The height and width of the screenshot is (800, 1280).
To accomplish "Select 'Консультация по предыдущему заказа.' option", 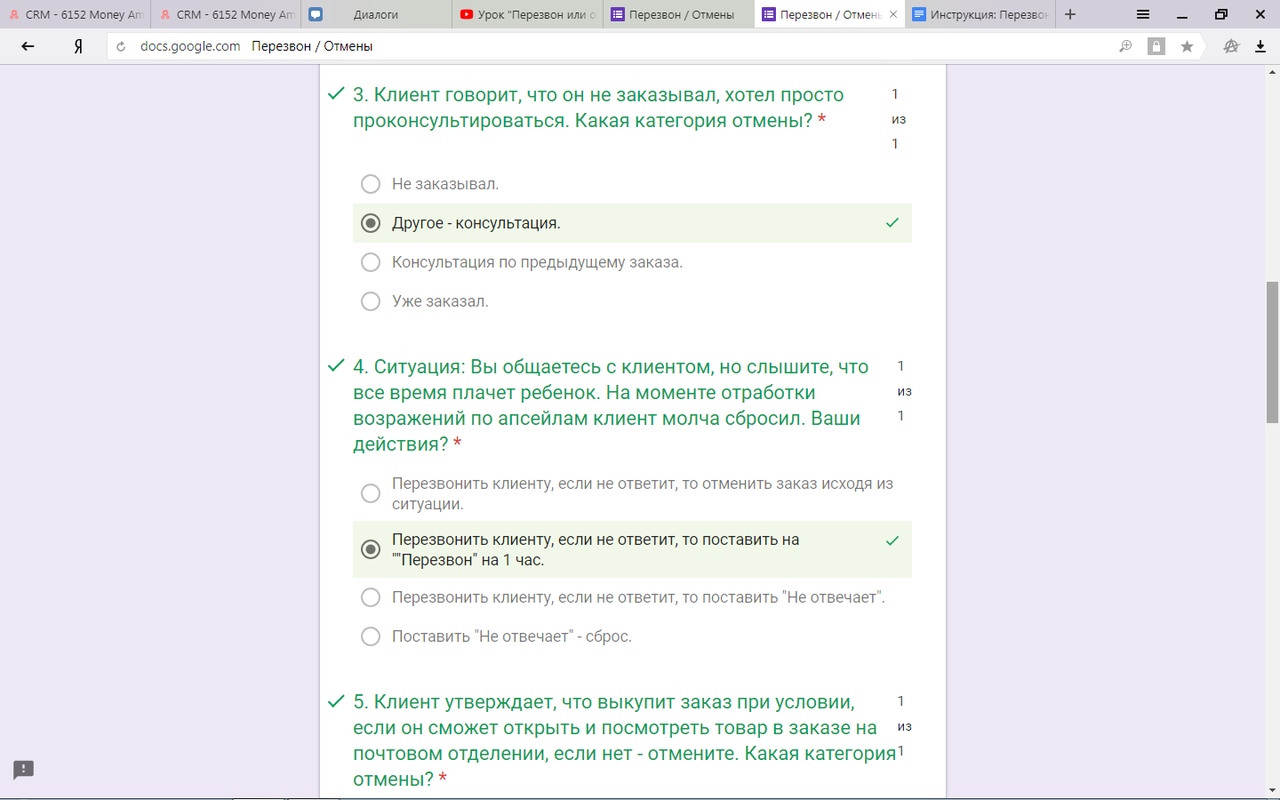I will pos(371,262).
